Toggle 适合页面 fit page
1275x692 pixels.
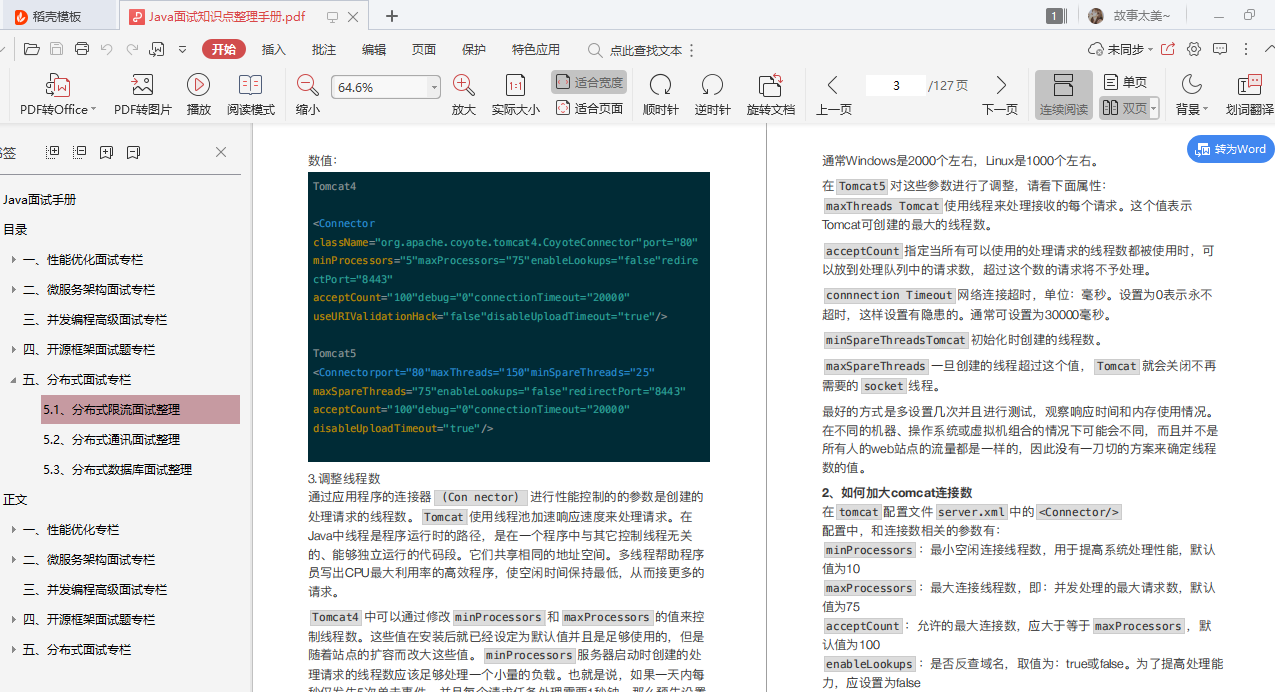(589, 108)
